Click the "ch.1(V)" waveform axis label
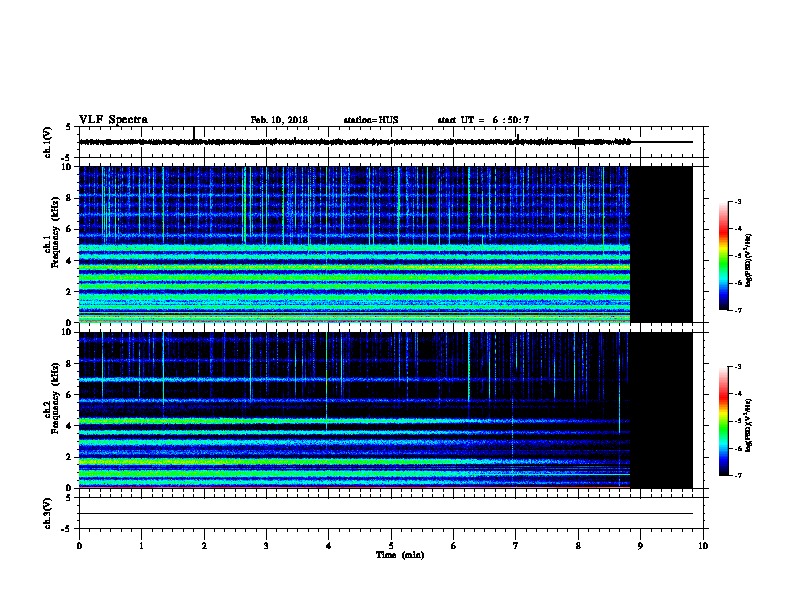The image size is (792, 612). click(47, 142)
